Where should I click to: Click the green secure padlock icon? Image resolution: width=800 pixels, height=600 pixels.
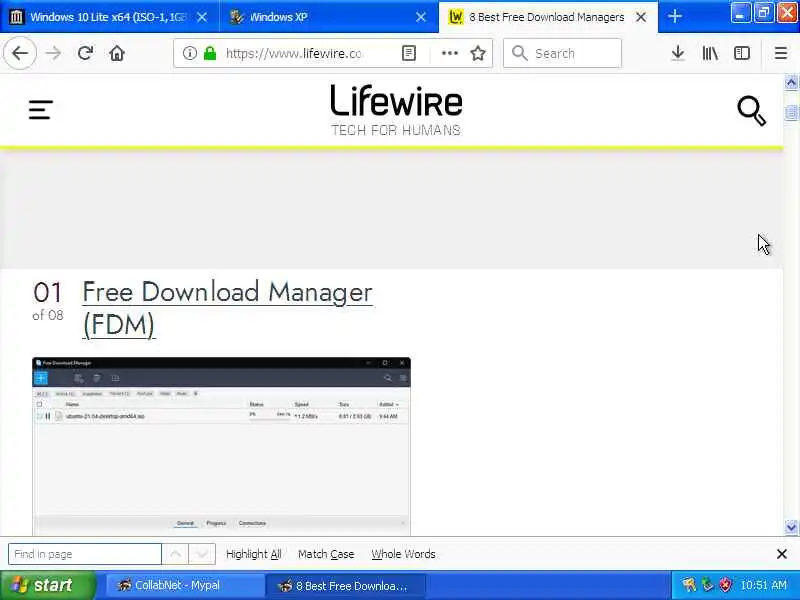click(210, 53)
